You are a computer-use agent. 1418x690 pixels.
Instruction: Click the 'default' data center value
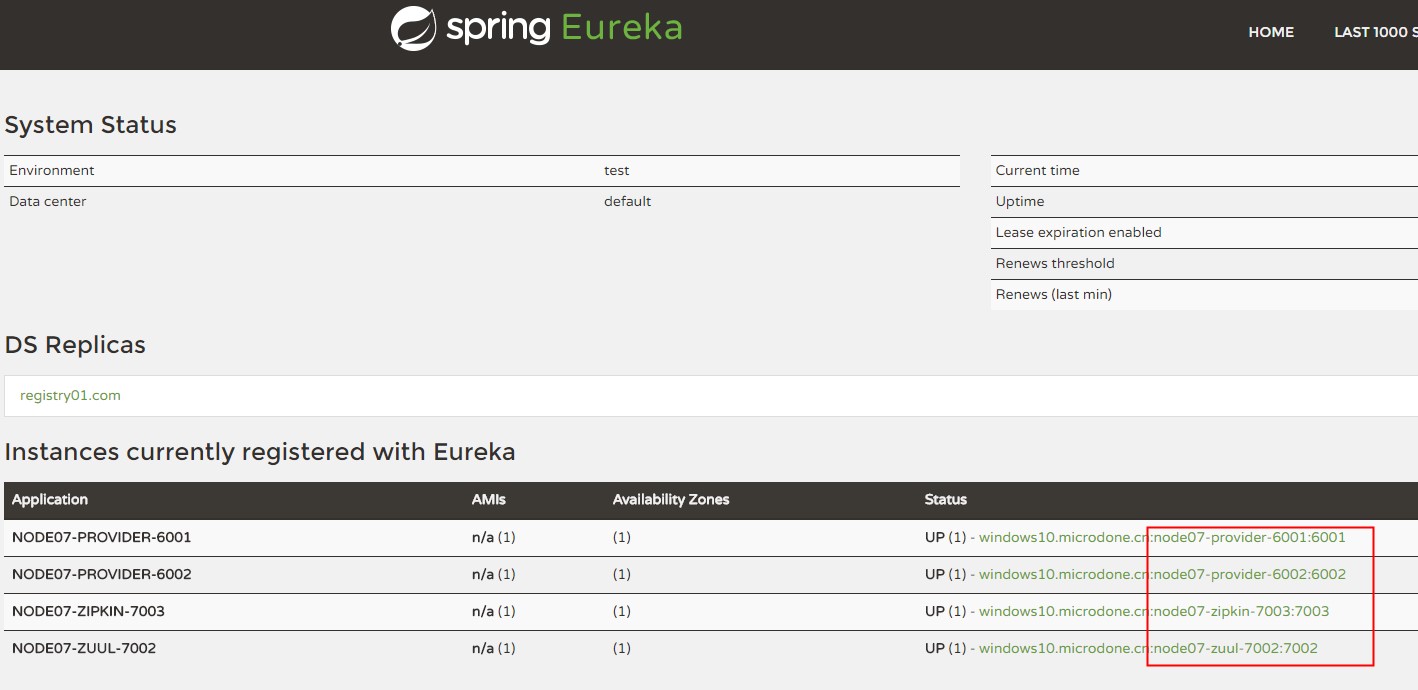[627, 201]
